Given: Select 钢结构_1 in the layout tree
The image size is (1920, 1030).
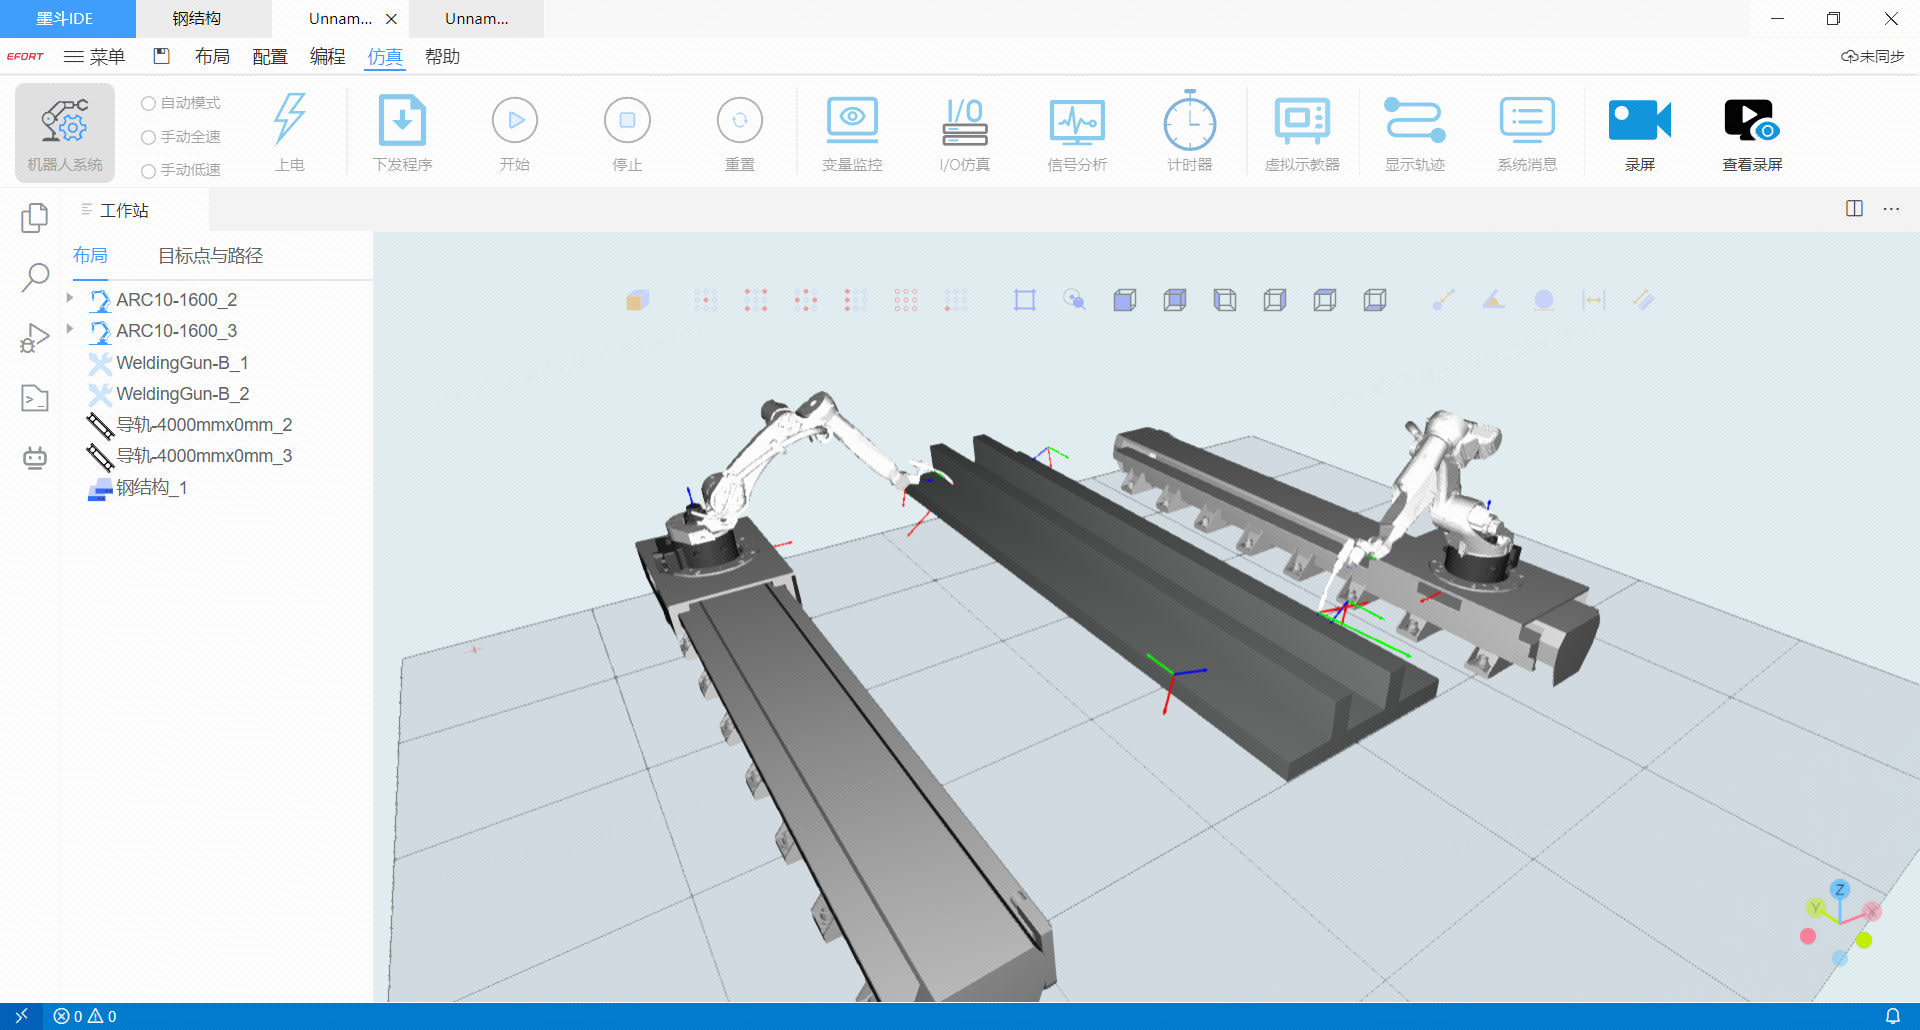Looking at the screenshot, I should click(x=151, y=488).
